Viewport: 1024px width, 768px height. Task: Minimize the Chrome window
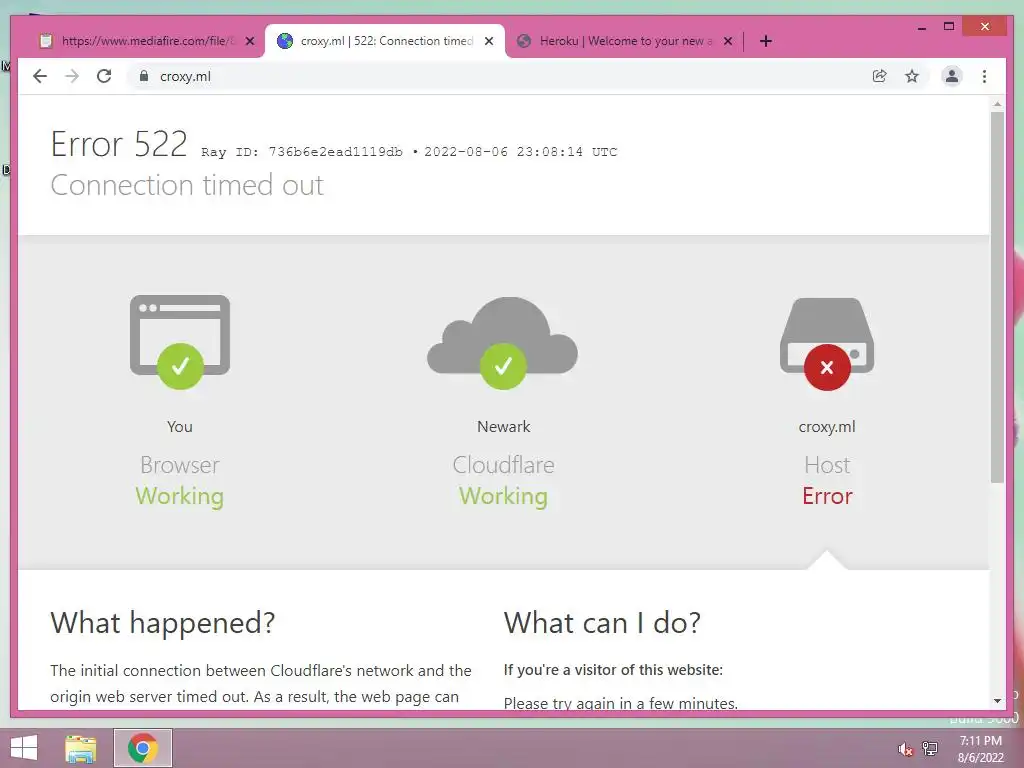921,27
